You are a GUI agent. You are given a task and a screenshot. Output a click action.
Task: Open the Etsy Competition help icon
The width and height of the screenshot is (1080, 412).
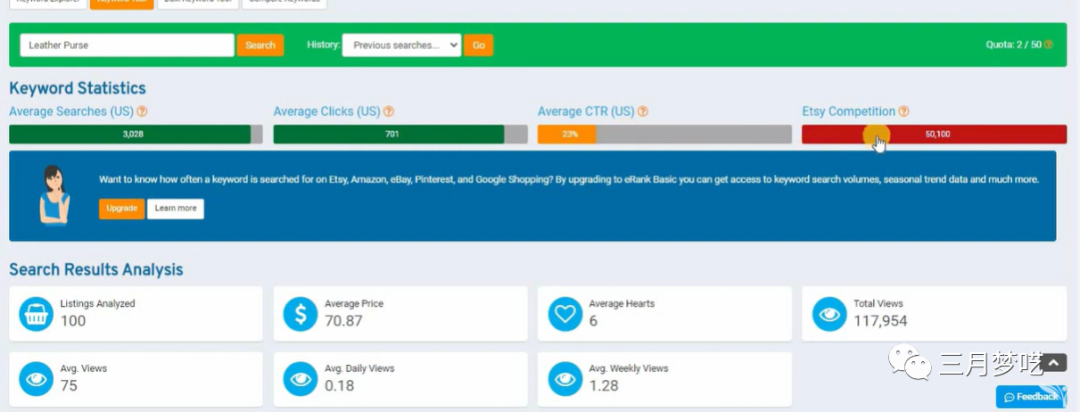[904, 112]
